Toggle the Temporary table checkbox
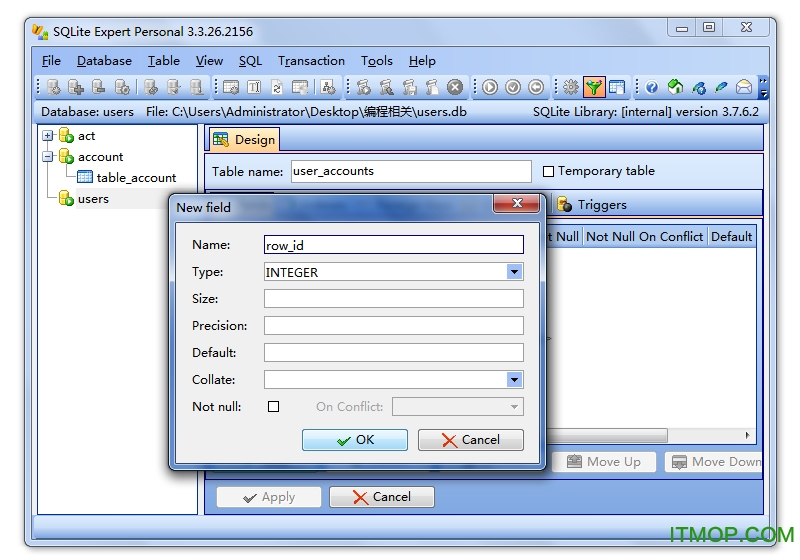 (548, 171)
